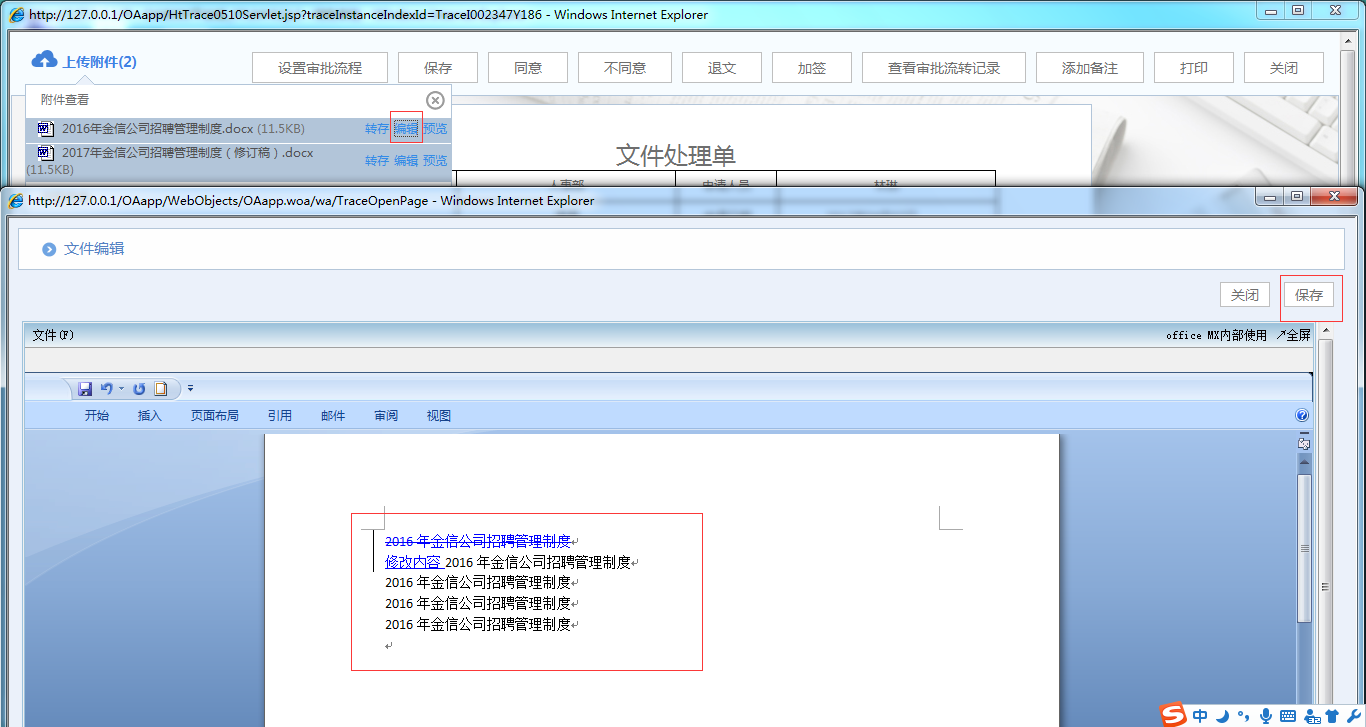This screenshot has width=1366, height=727.
Task: Switch to the 引用 ribbon tab
Action: 280,416
